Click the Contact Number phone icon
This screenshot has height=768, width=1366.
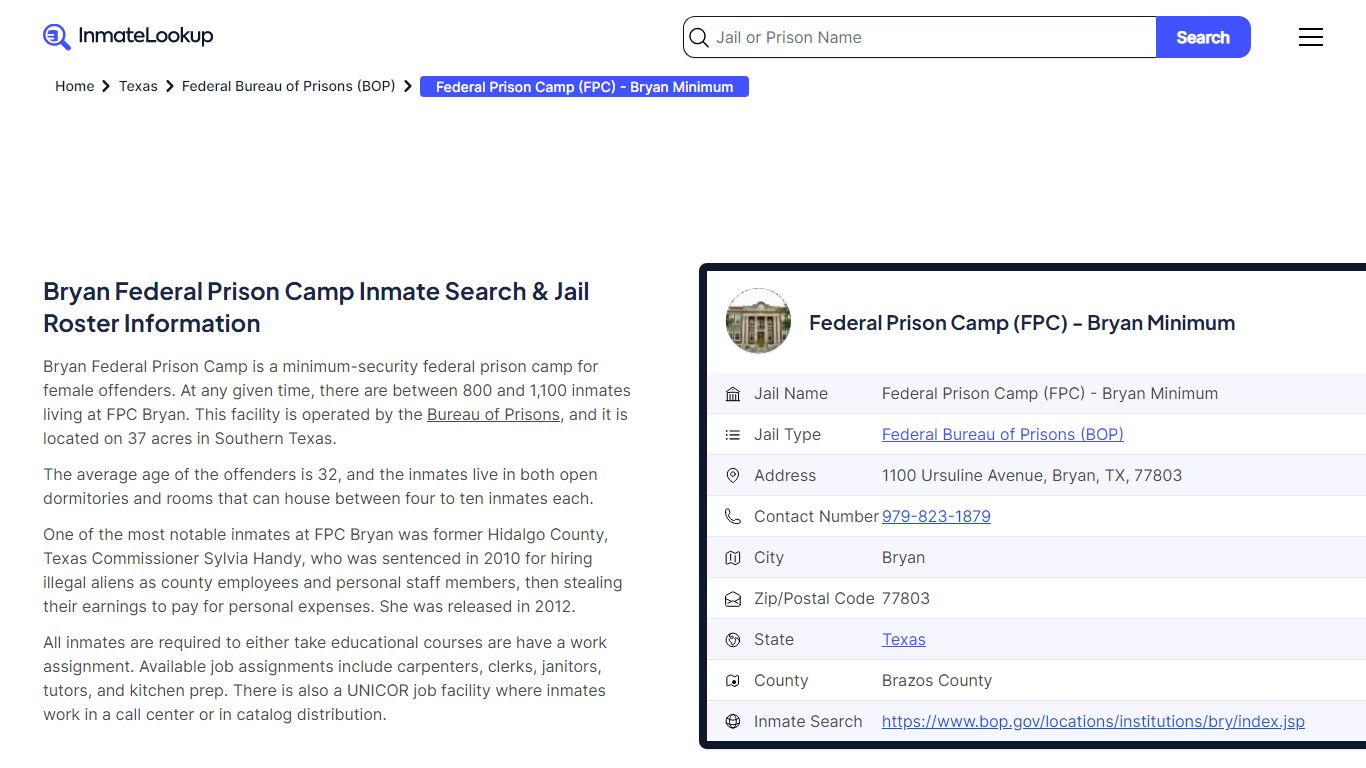click(733, 517)
